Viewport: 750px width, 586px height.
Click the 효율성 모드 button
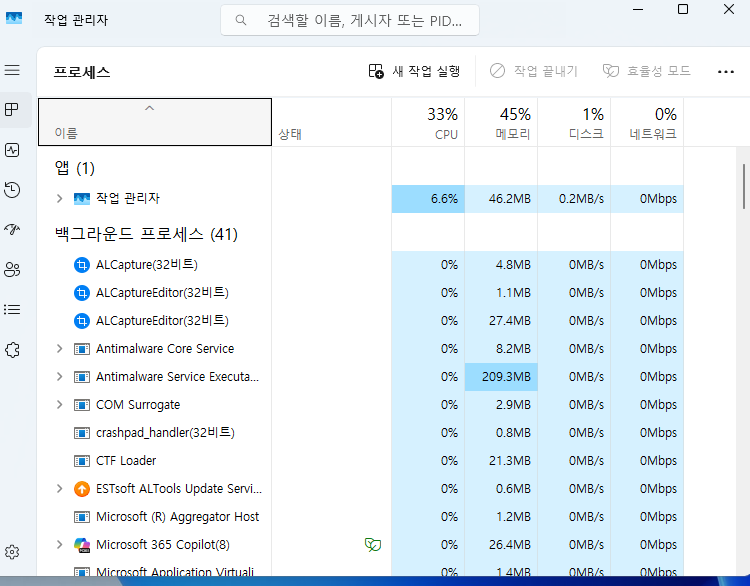[x=646, y=71]
